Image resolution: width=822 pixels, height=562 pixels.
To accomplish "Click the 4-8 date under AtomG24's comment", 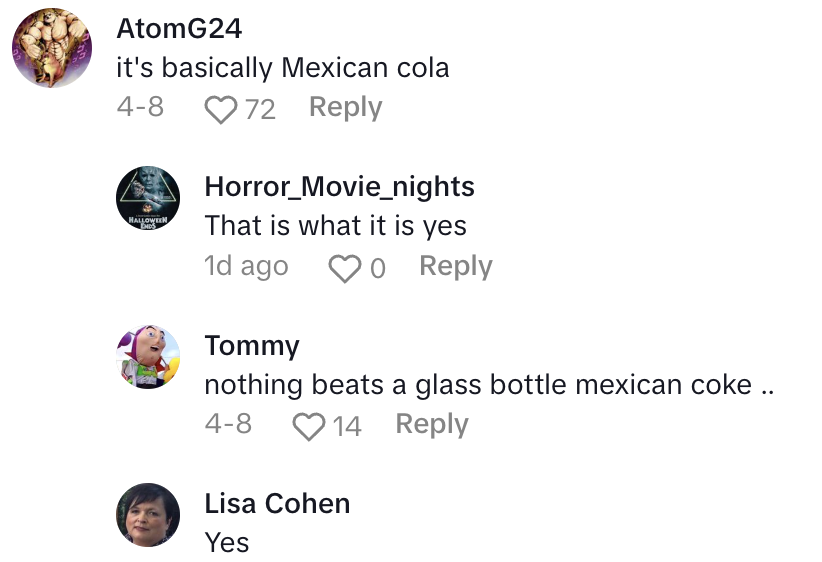I will click(140, 107).
